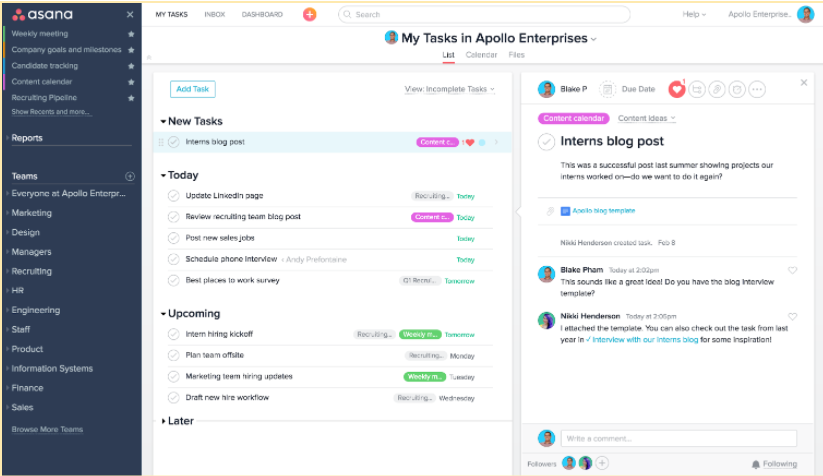
Task: Click inside the Write a comment field
Action: 679,438
